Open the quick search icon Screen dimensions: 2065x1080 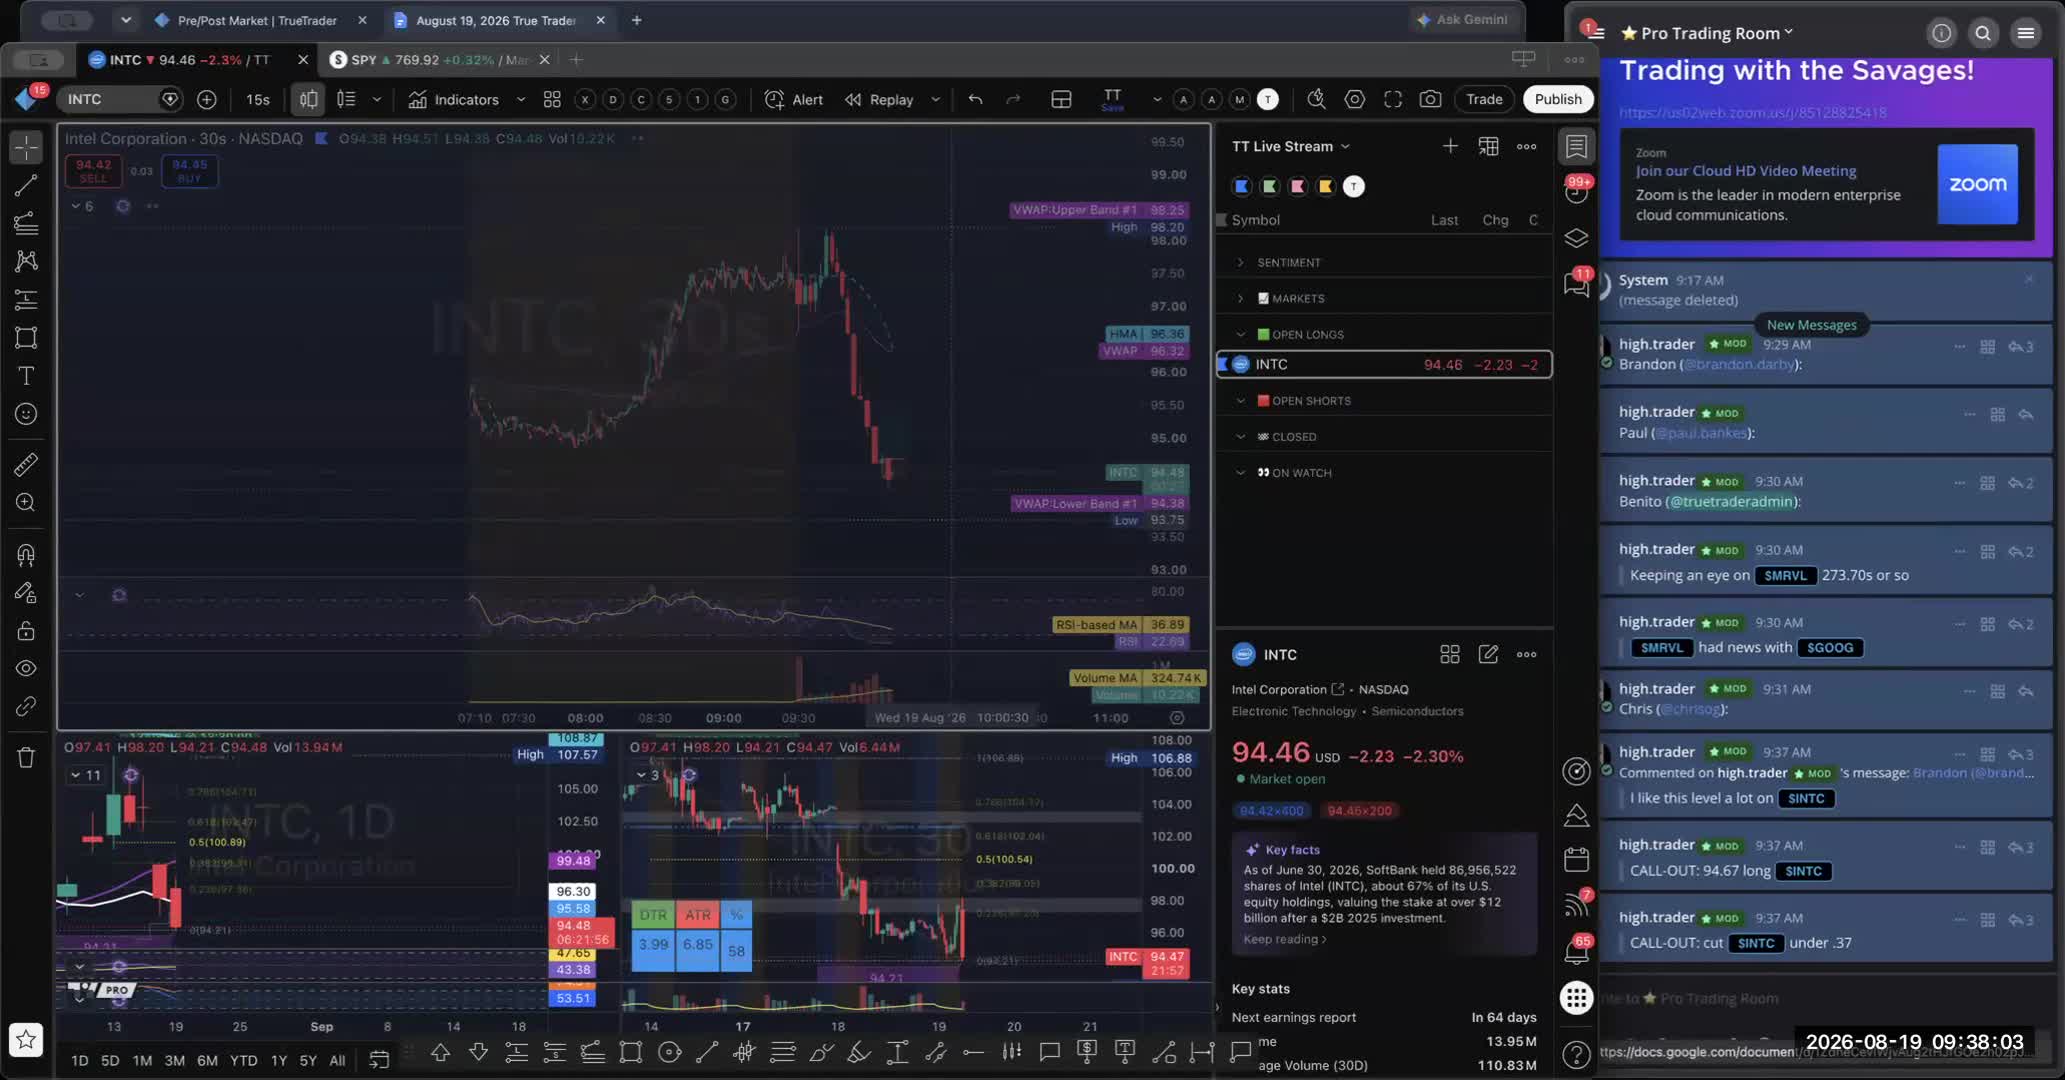click(x=1317, y=99)
